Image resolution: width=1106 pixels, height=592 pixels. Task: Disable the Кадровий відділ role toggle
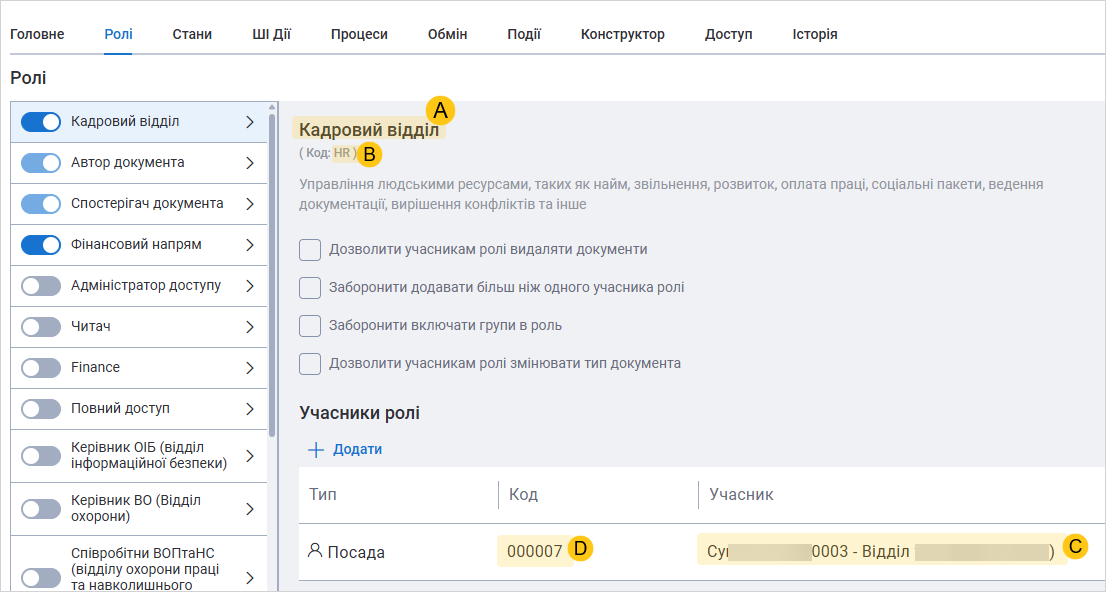point(41,122)
